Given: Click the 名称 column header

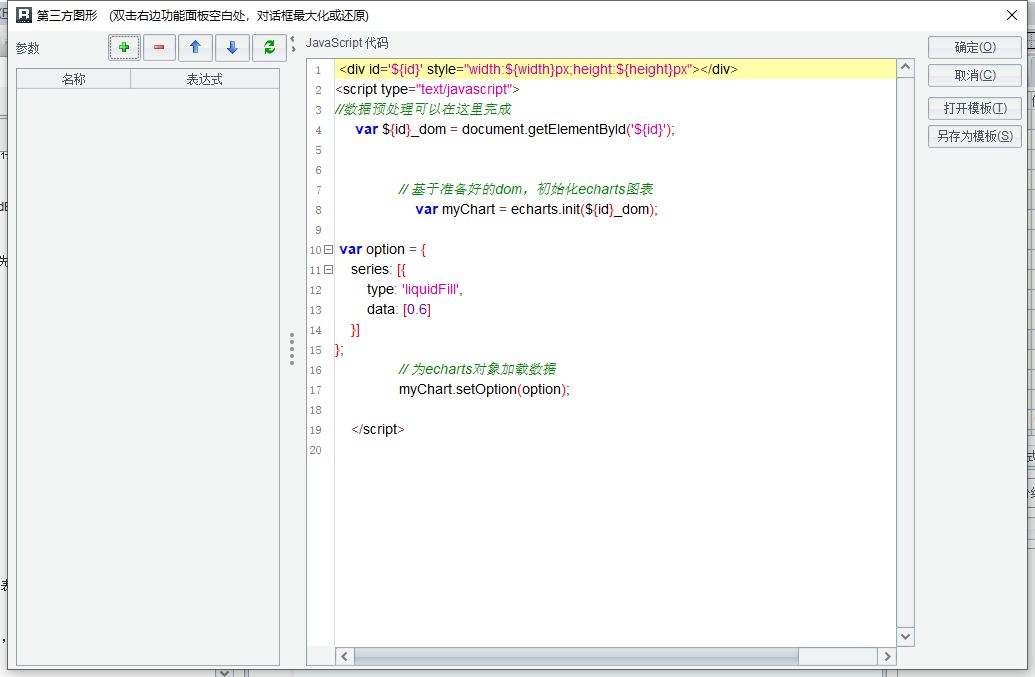Looking at the screenshot, I should click(74, 80).
